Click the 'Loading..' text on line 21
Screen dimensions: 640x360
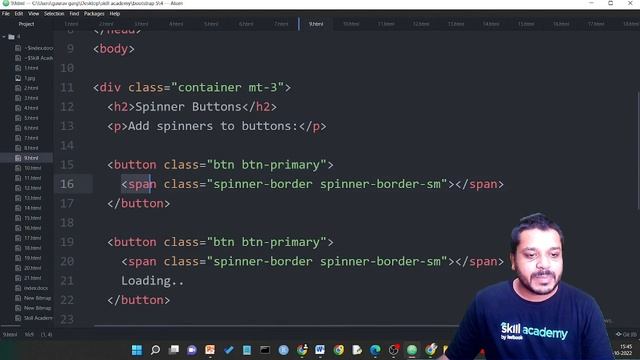point(152,281)
